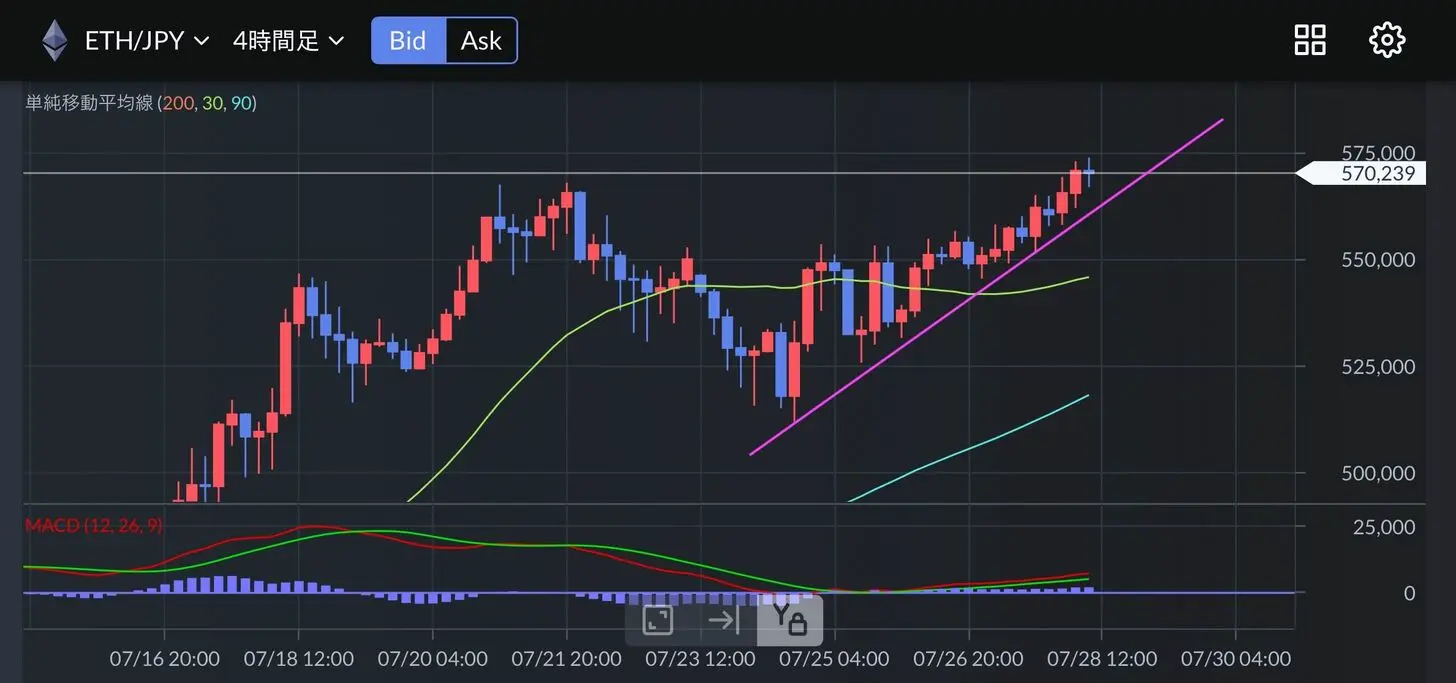This screenshot has width=1456, height=683.
Task: Click the 07/16 20:00 time label
Action: (x=165, y=660)
